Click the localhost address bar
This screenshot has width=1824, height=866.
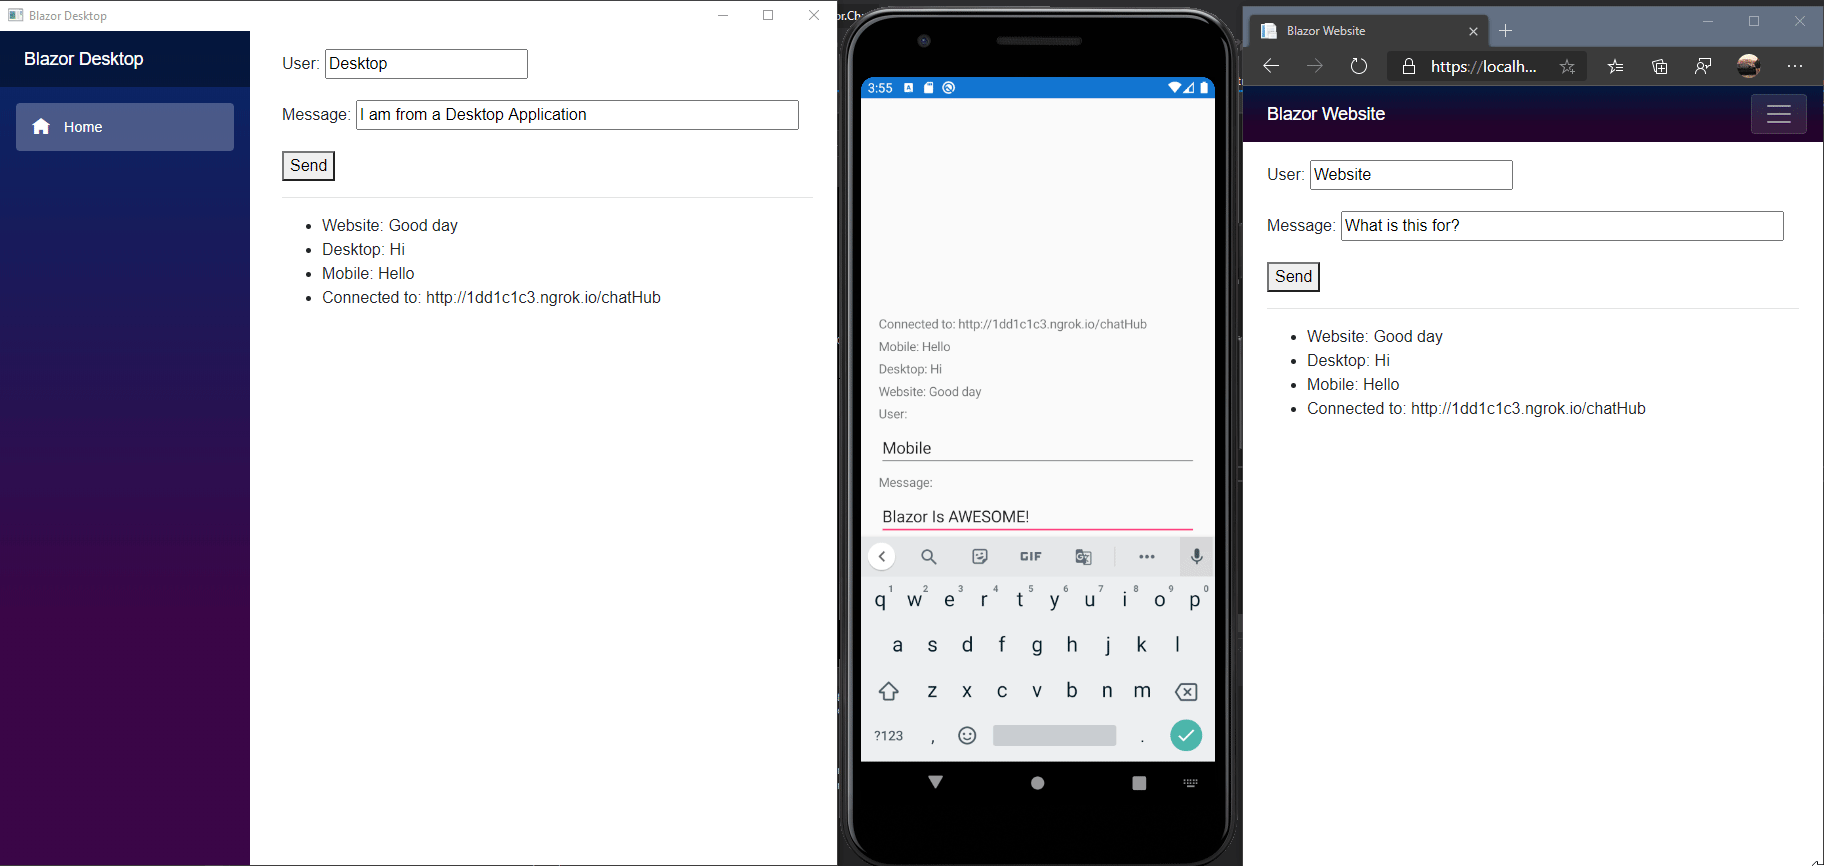(x=1484, y=67)
